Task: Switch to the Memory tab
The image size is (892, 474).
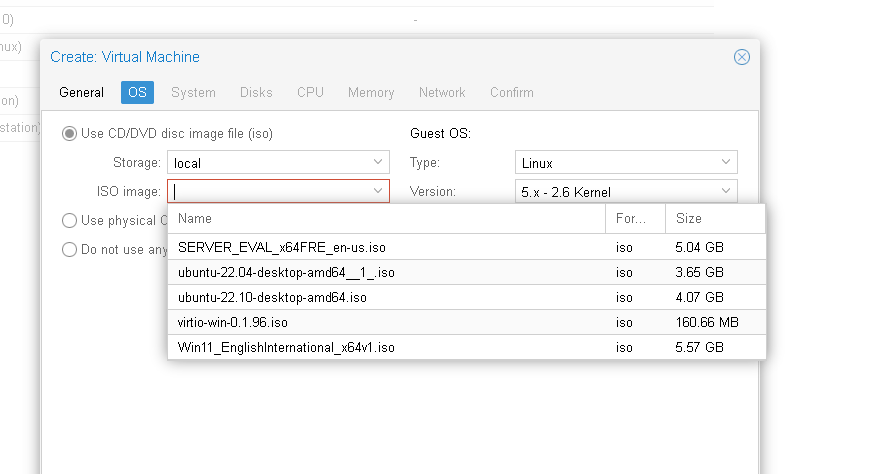Action: click(x=371, y=93)
